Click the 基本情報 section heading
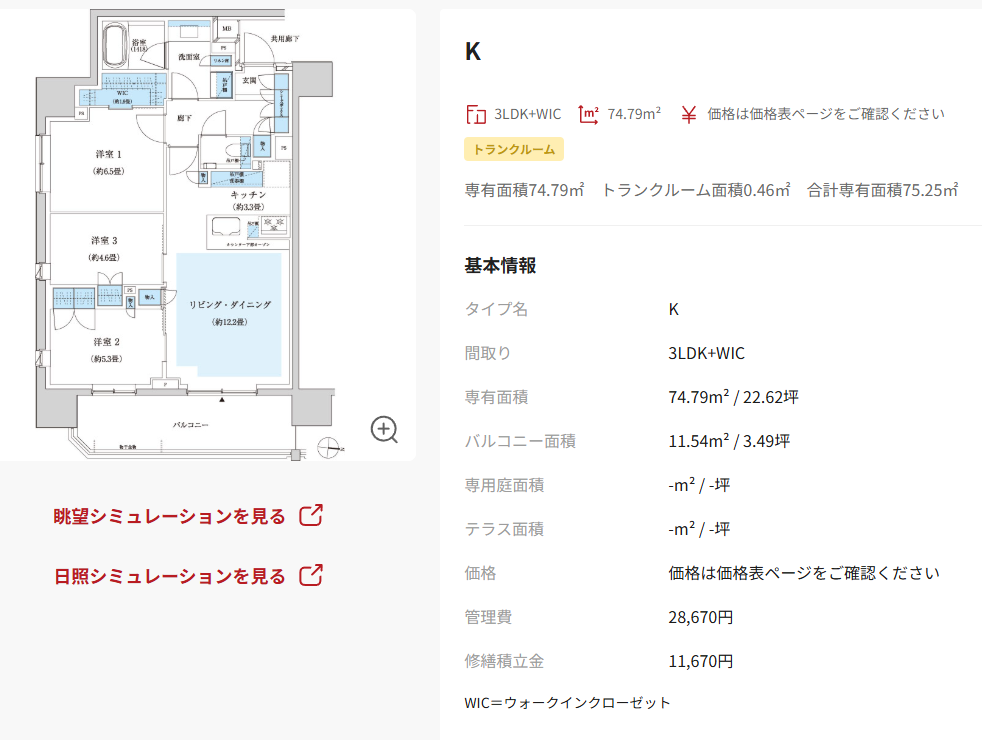This screenshot has height=740, width=982. click(500, 266)
